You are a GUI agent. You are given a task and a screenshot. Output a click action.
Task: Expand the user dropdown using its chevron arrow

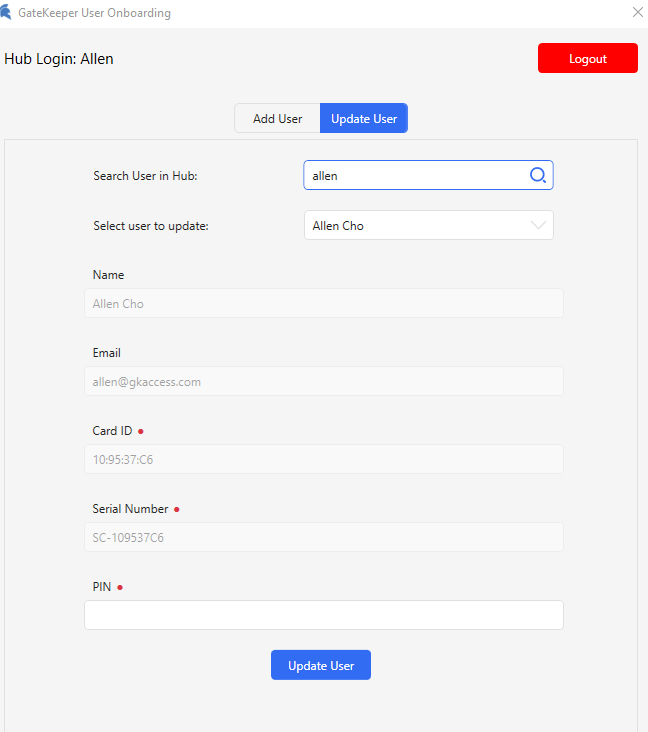(x=538, y=226)
